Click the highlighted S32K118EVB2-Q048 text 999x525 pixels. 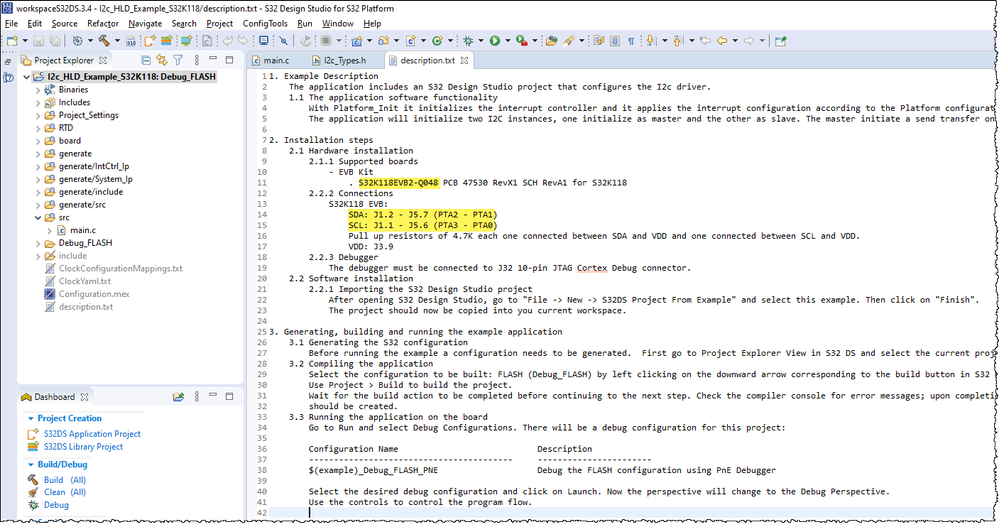(x=398, y=183)
